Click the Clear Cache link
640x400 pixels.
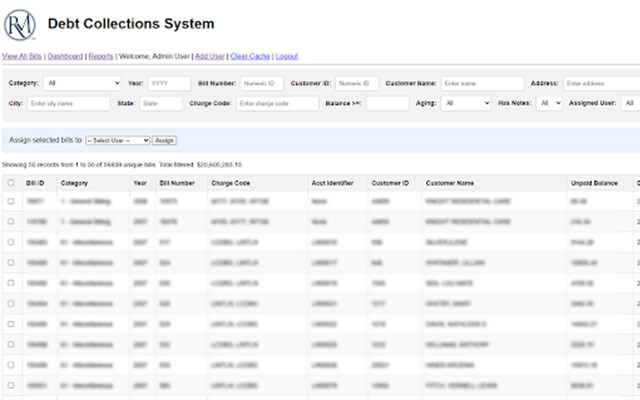point(250,56)
